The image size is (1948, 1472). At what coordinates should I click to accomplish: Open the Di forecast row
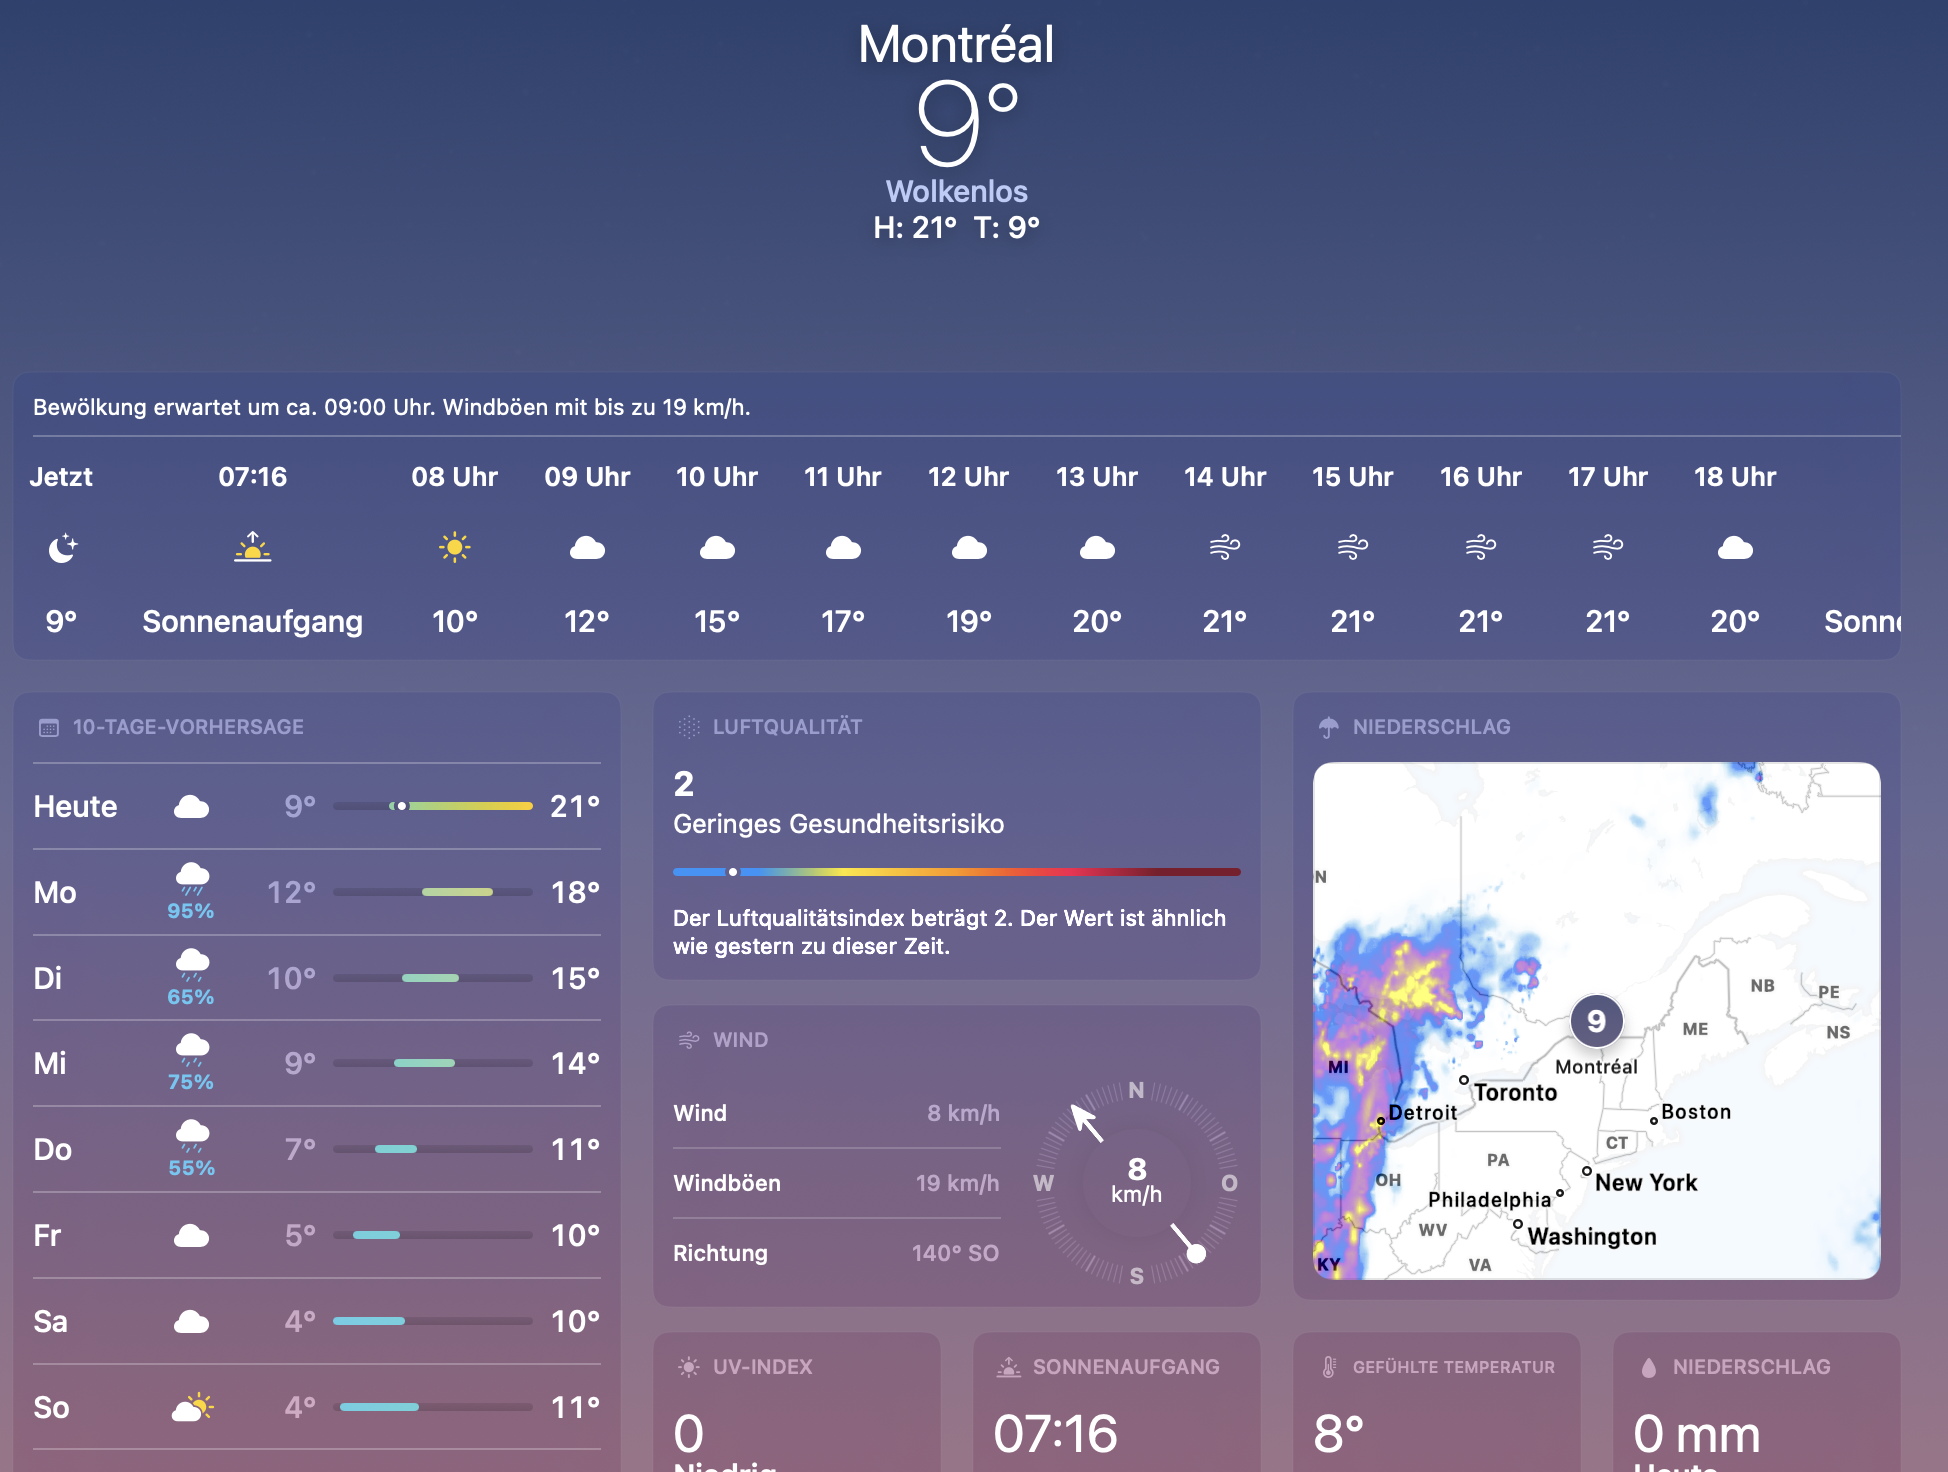(316, 978)
